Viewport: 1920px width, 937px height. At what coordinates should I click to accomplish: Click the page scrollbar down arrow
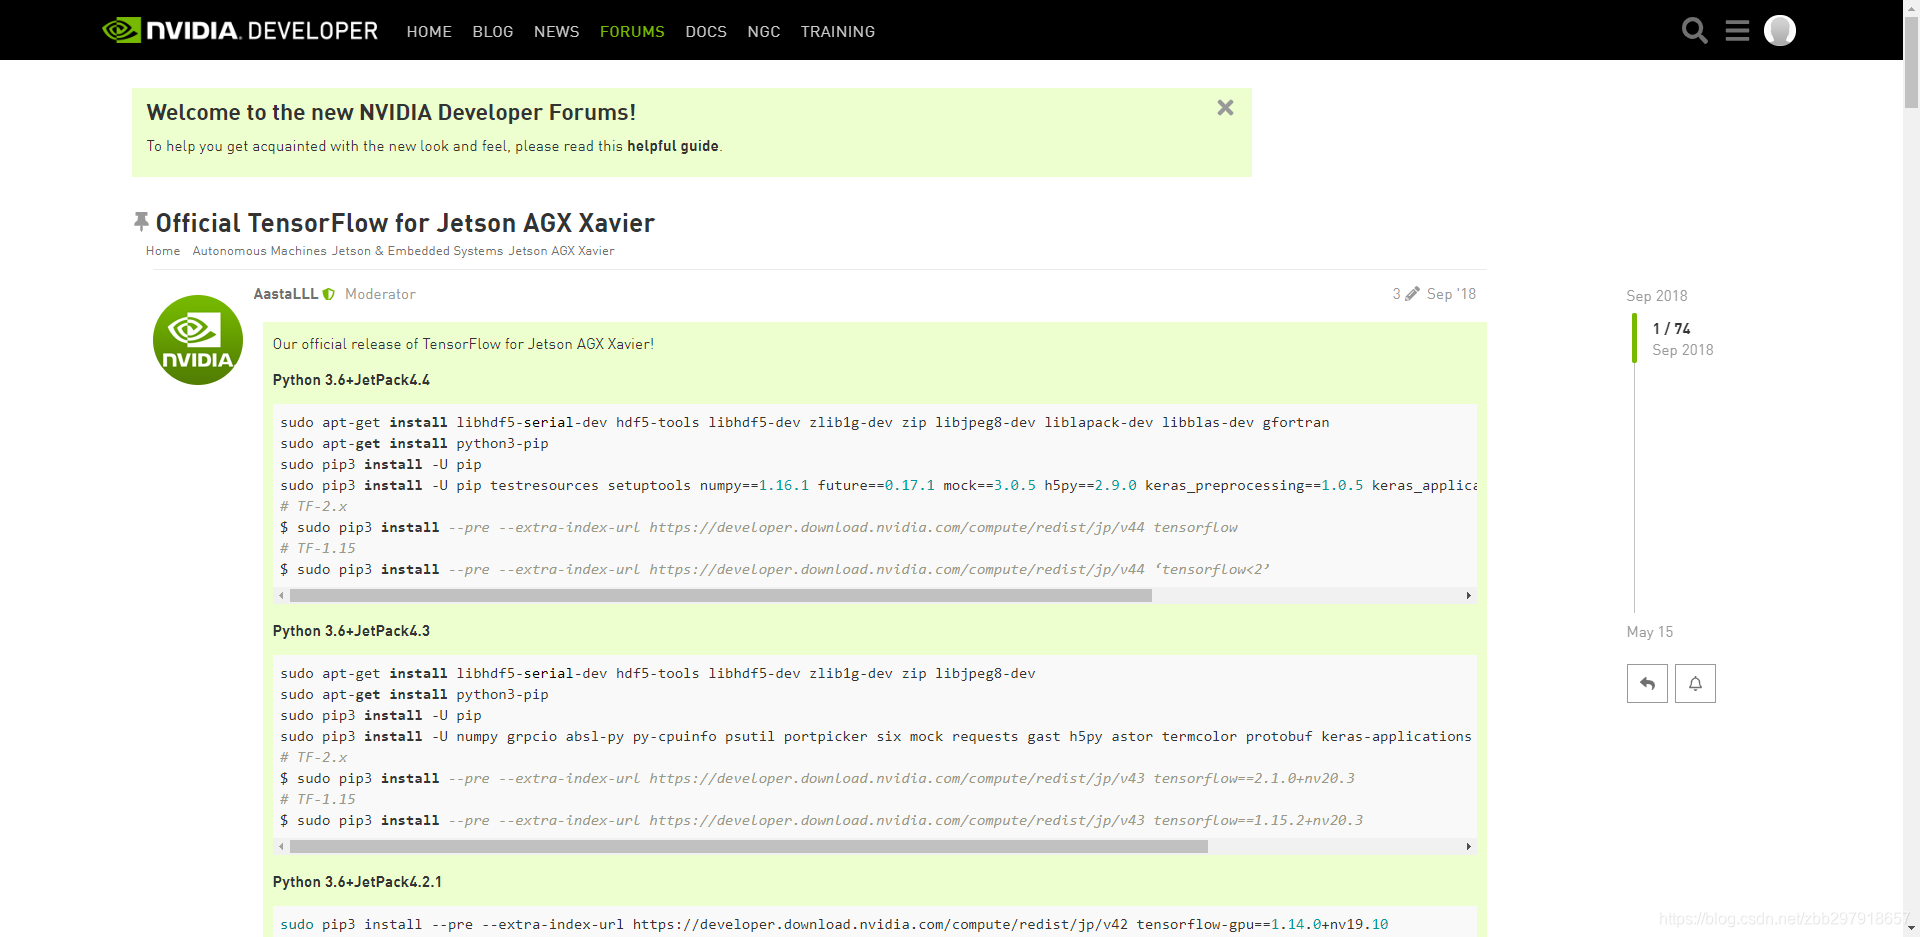pos(1911,928)
